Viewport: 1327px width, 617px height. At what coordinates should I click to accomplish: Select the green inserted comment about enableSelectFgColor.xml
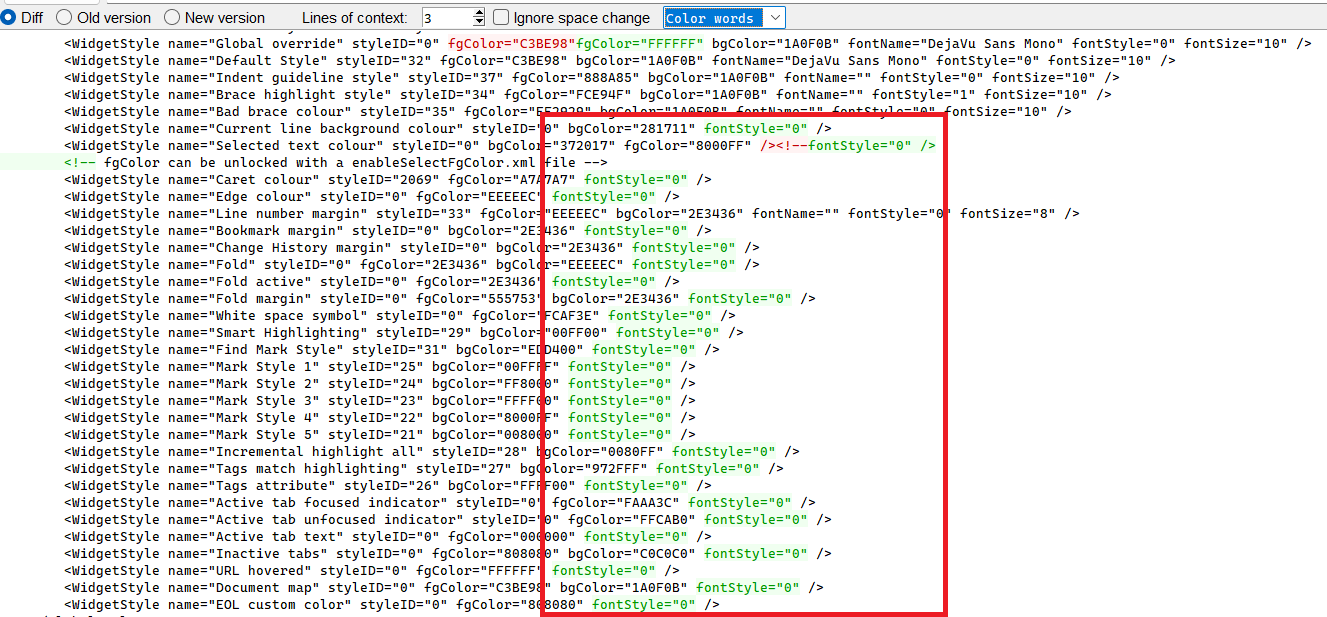[300, 162]
